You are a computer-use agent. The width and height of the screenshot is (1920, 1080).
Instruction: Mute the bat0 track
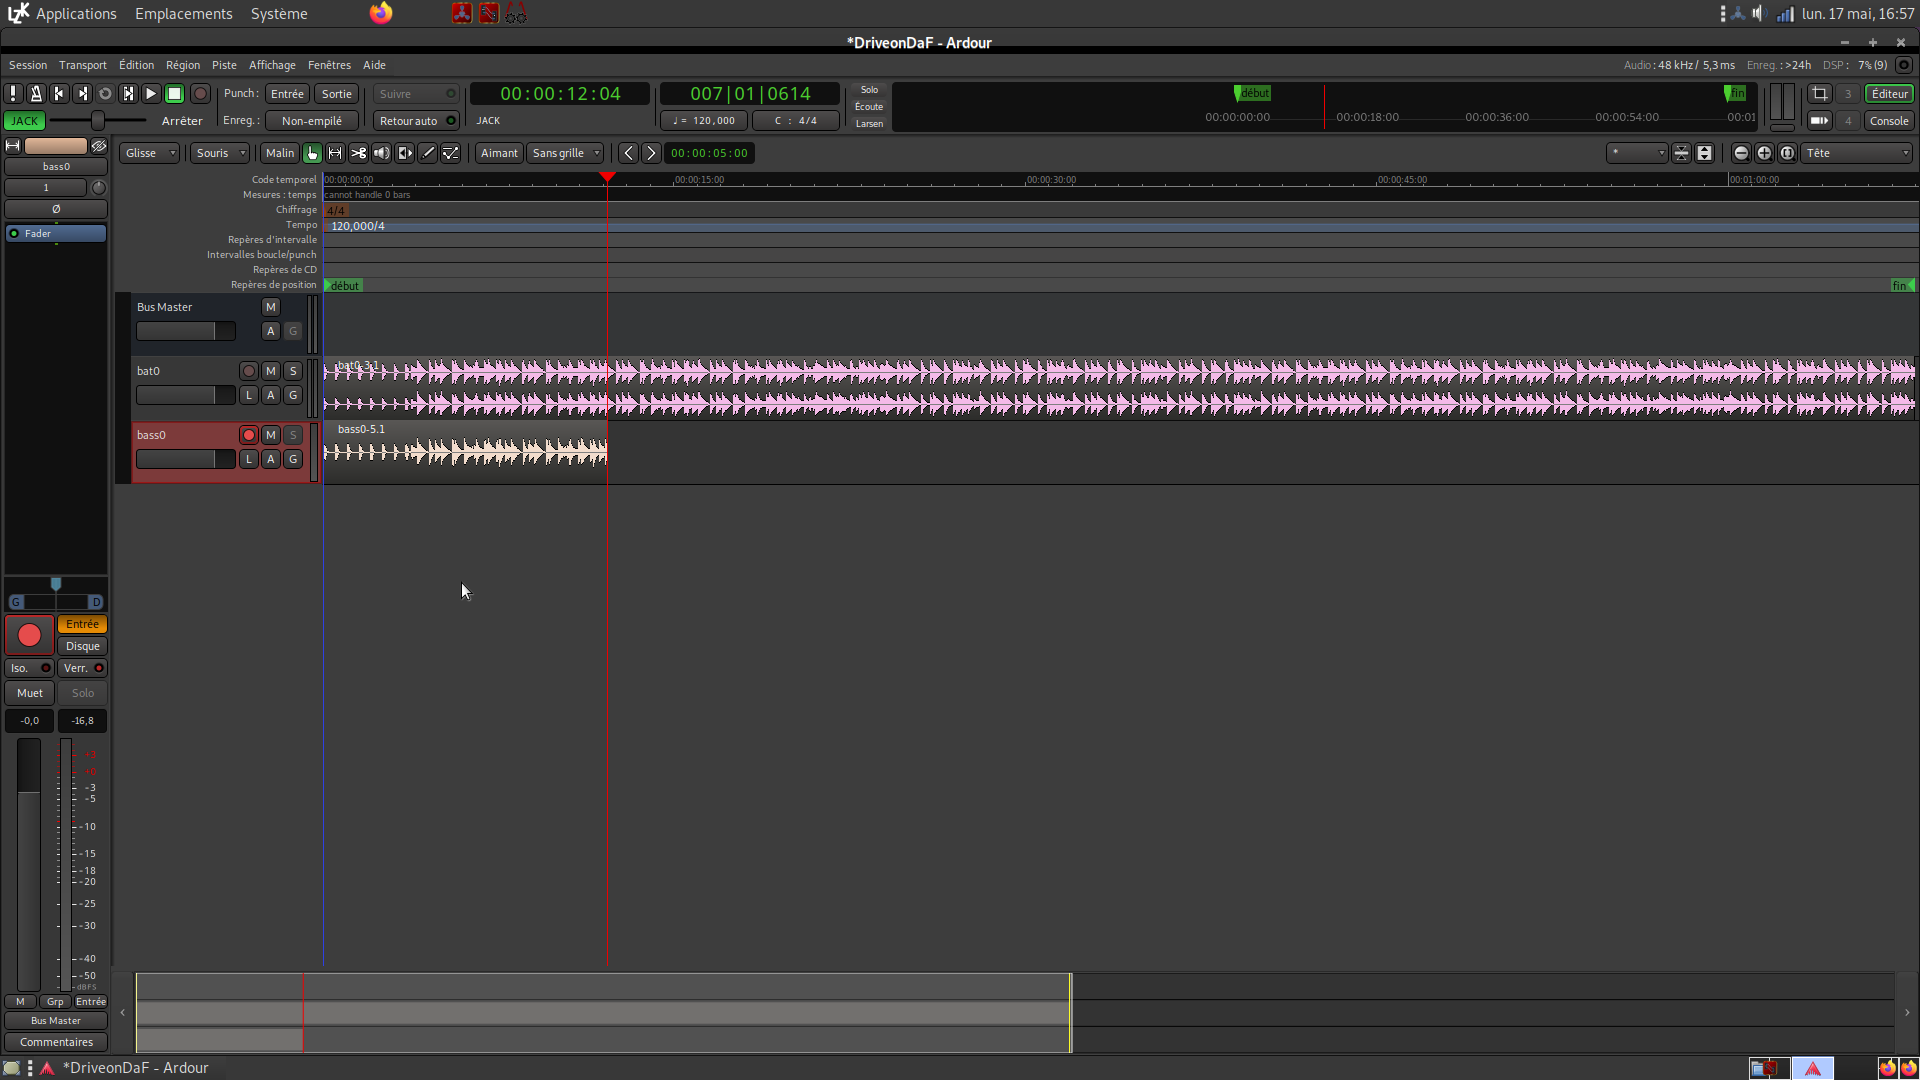pos(270,371)
